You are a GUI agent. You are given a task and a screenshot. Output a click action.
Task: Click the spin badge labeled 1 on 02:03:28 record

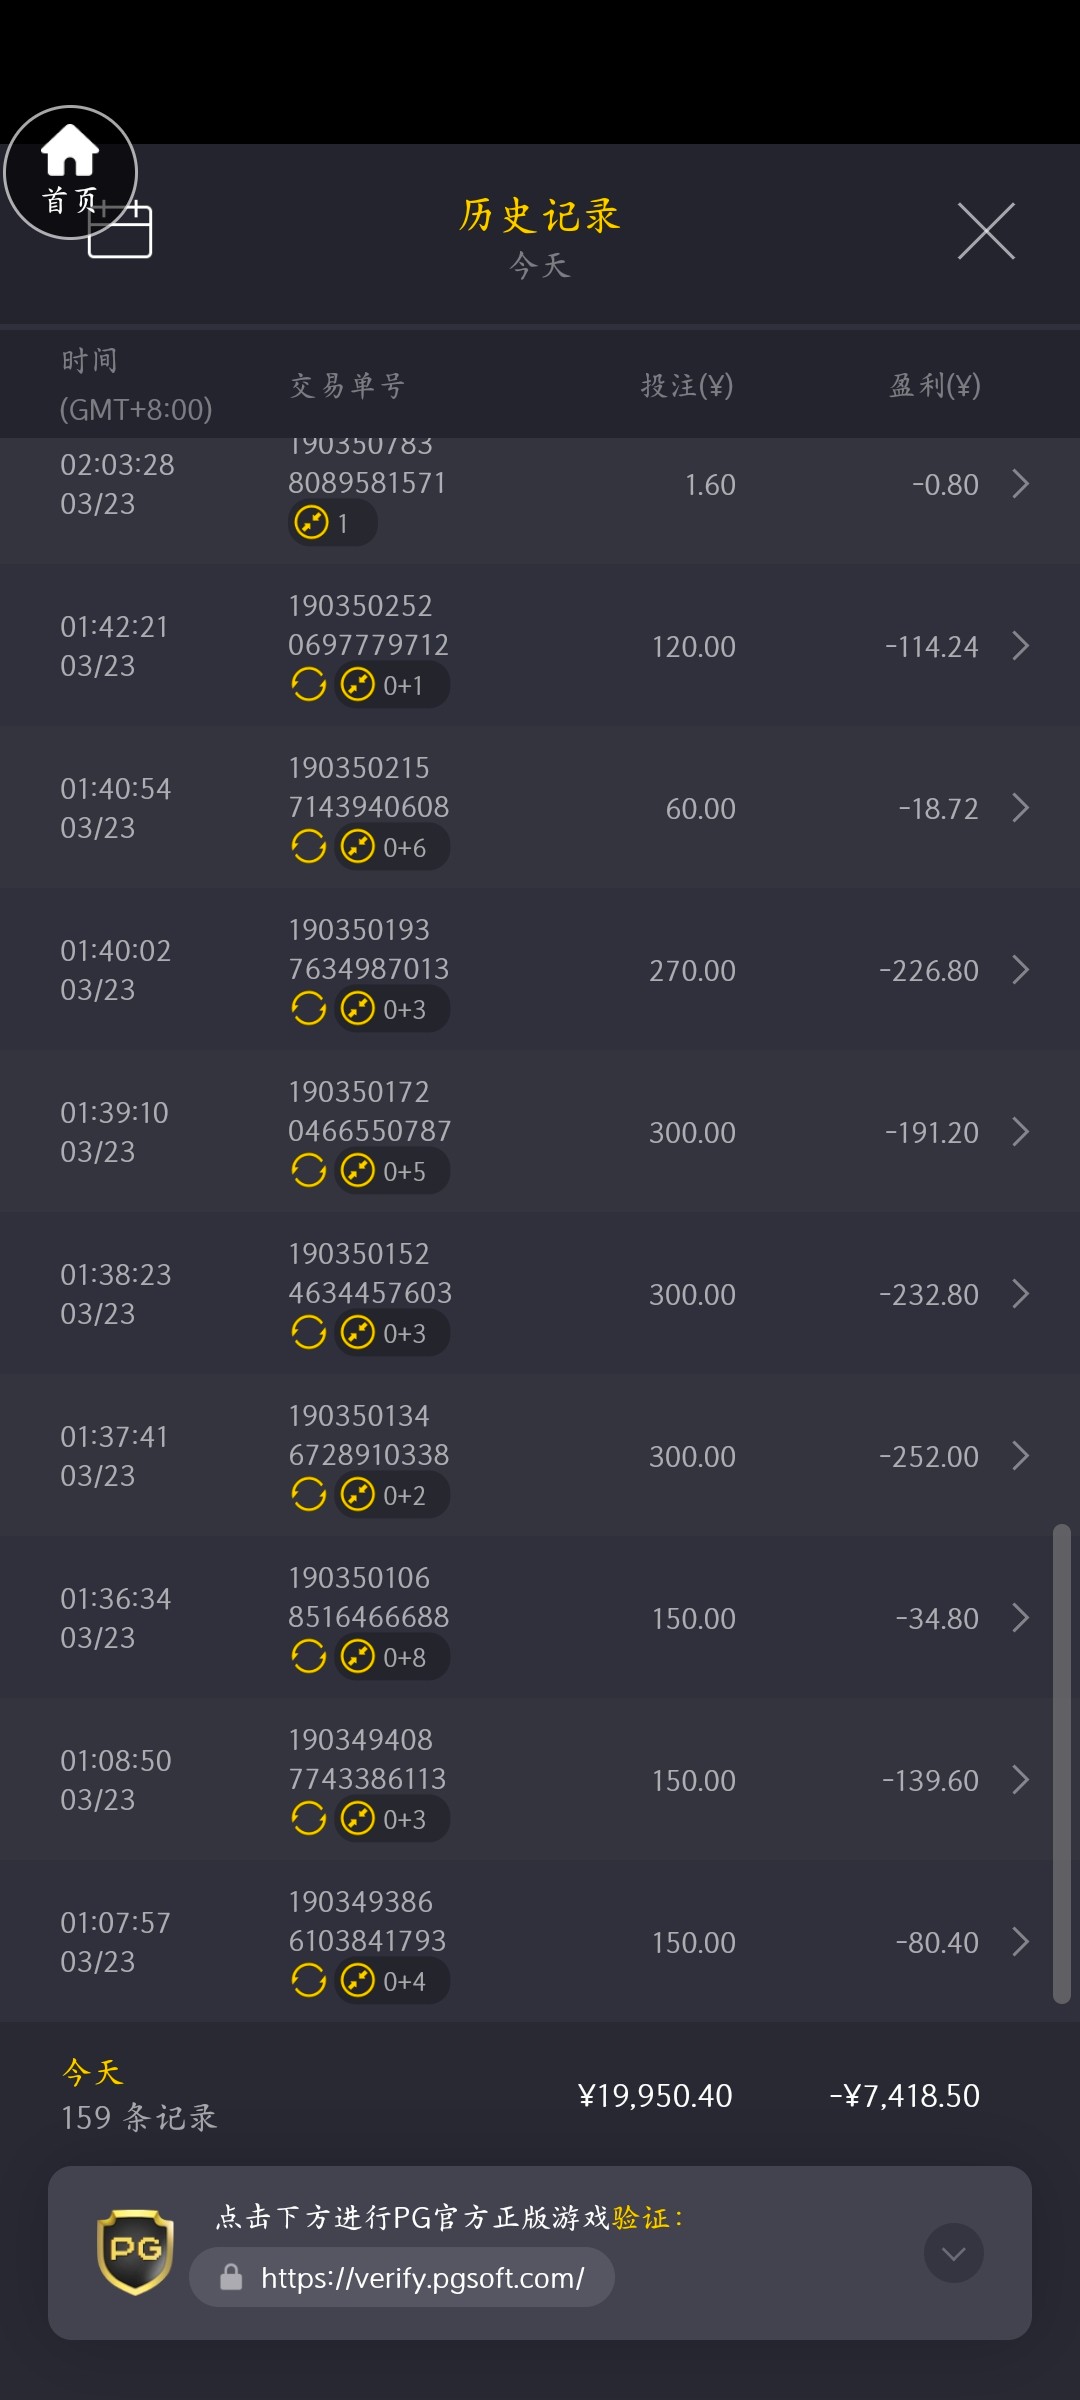tap(332, 523)
